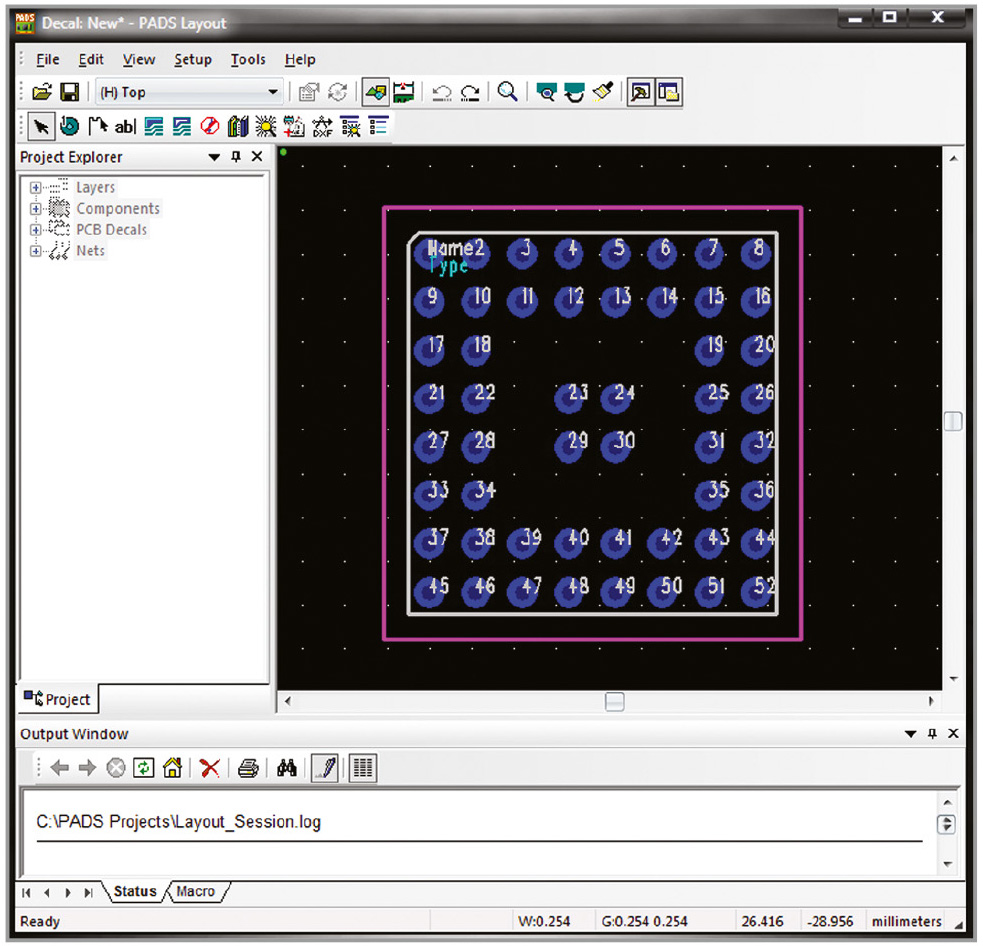Click the 'abl' text tool icon
Viewport: 983px width, 946px height.
click(125, 126)
